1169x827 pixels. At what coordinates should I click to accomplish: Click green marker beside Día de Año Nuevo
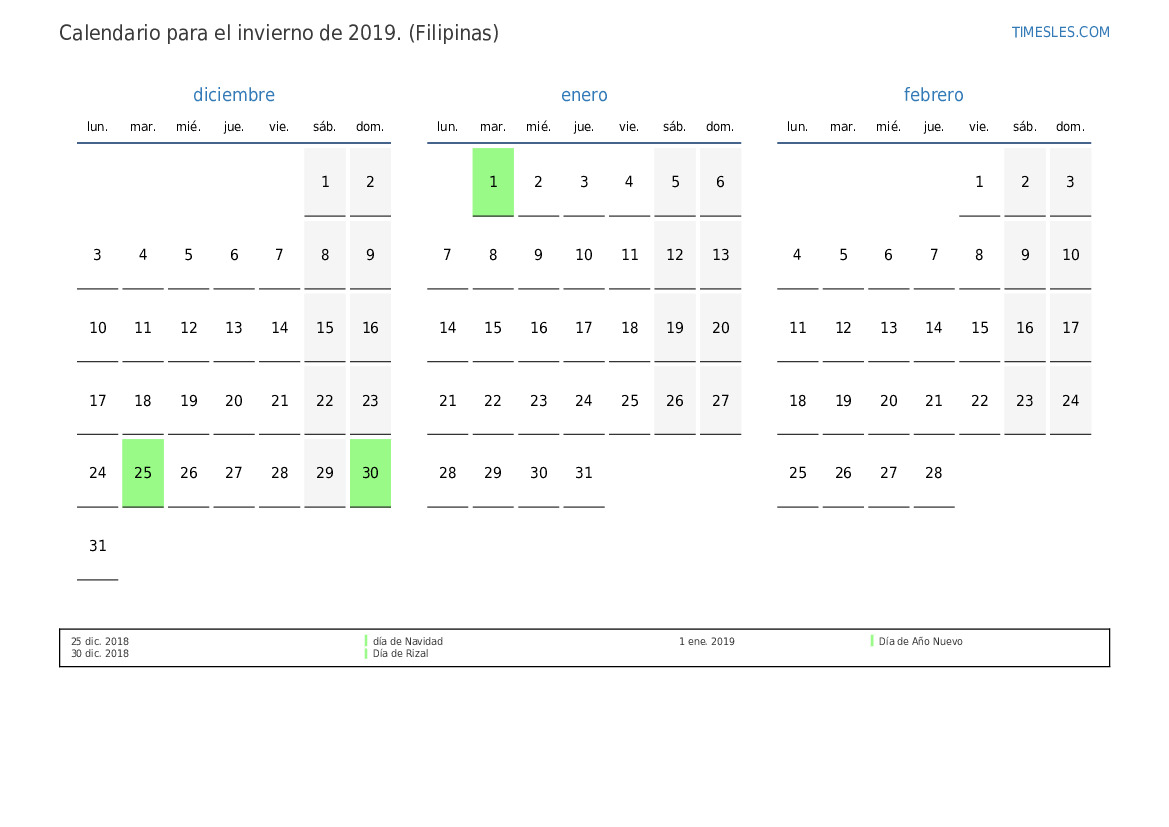(872, 641)
